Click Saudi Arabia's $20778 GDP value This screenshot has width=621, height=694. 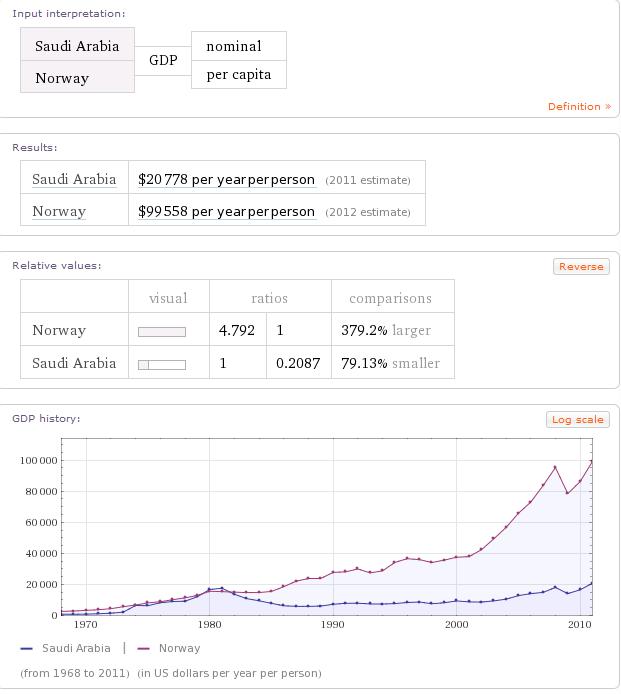pyautogui.click(x=227, y=179)
